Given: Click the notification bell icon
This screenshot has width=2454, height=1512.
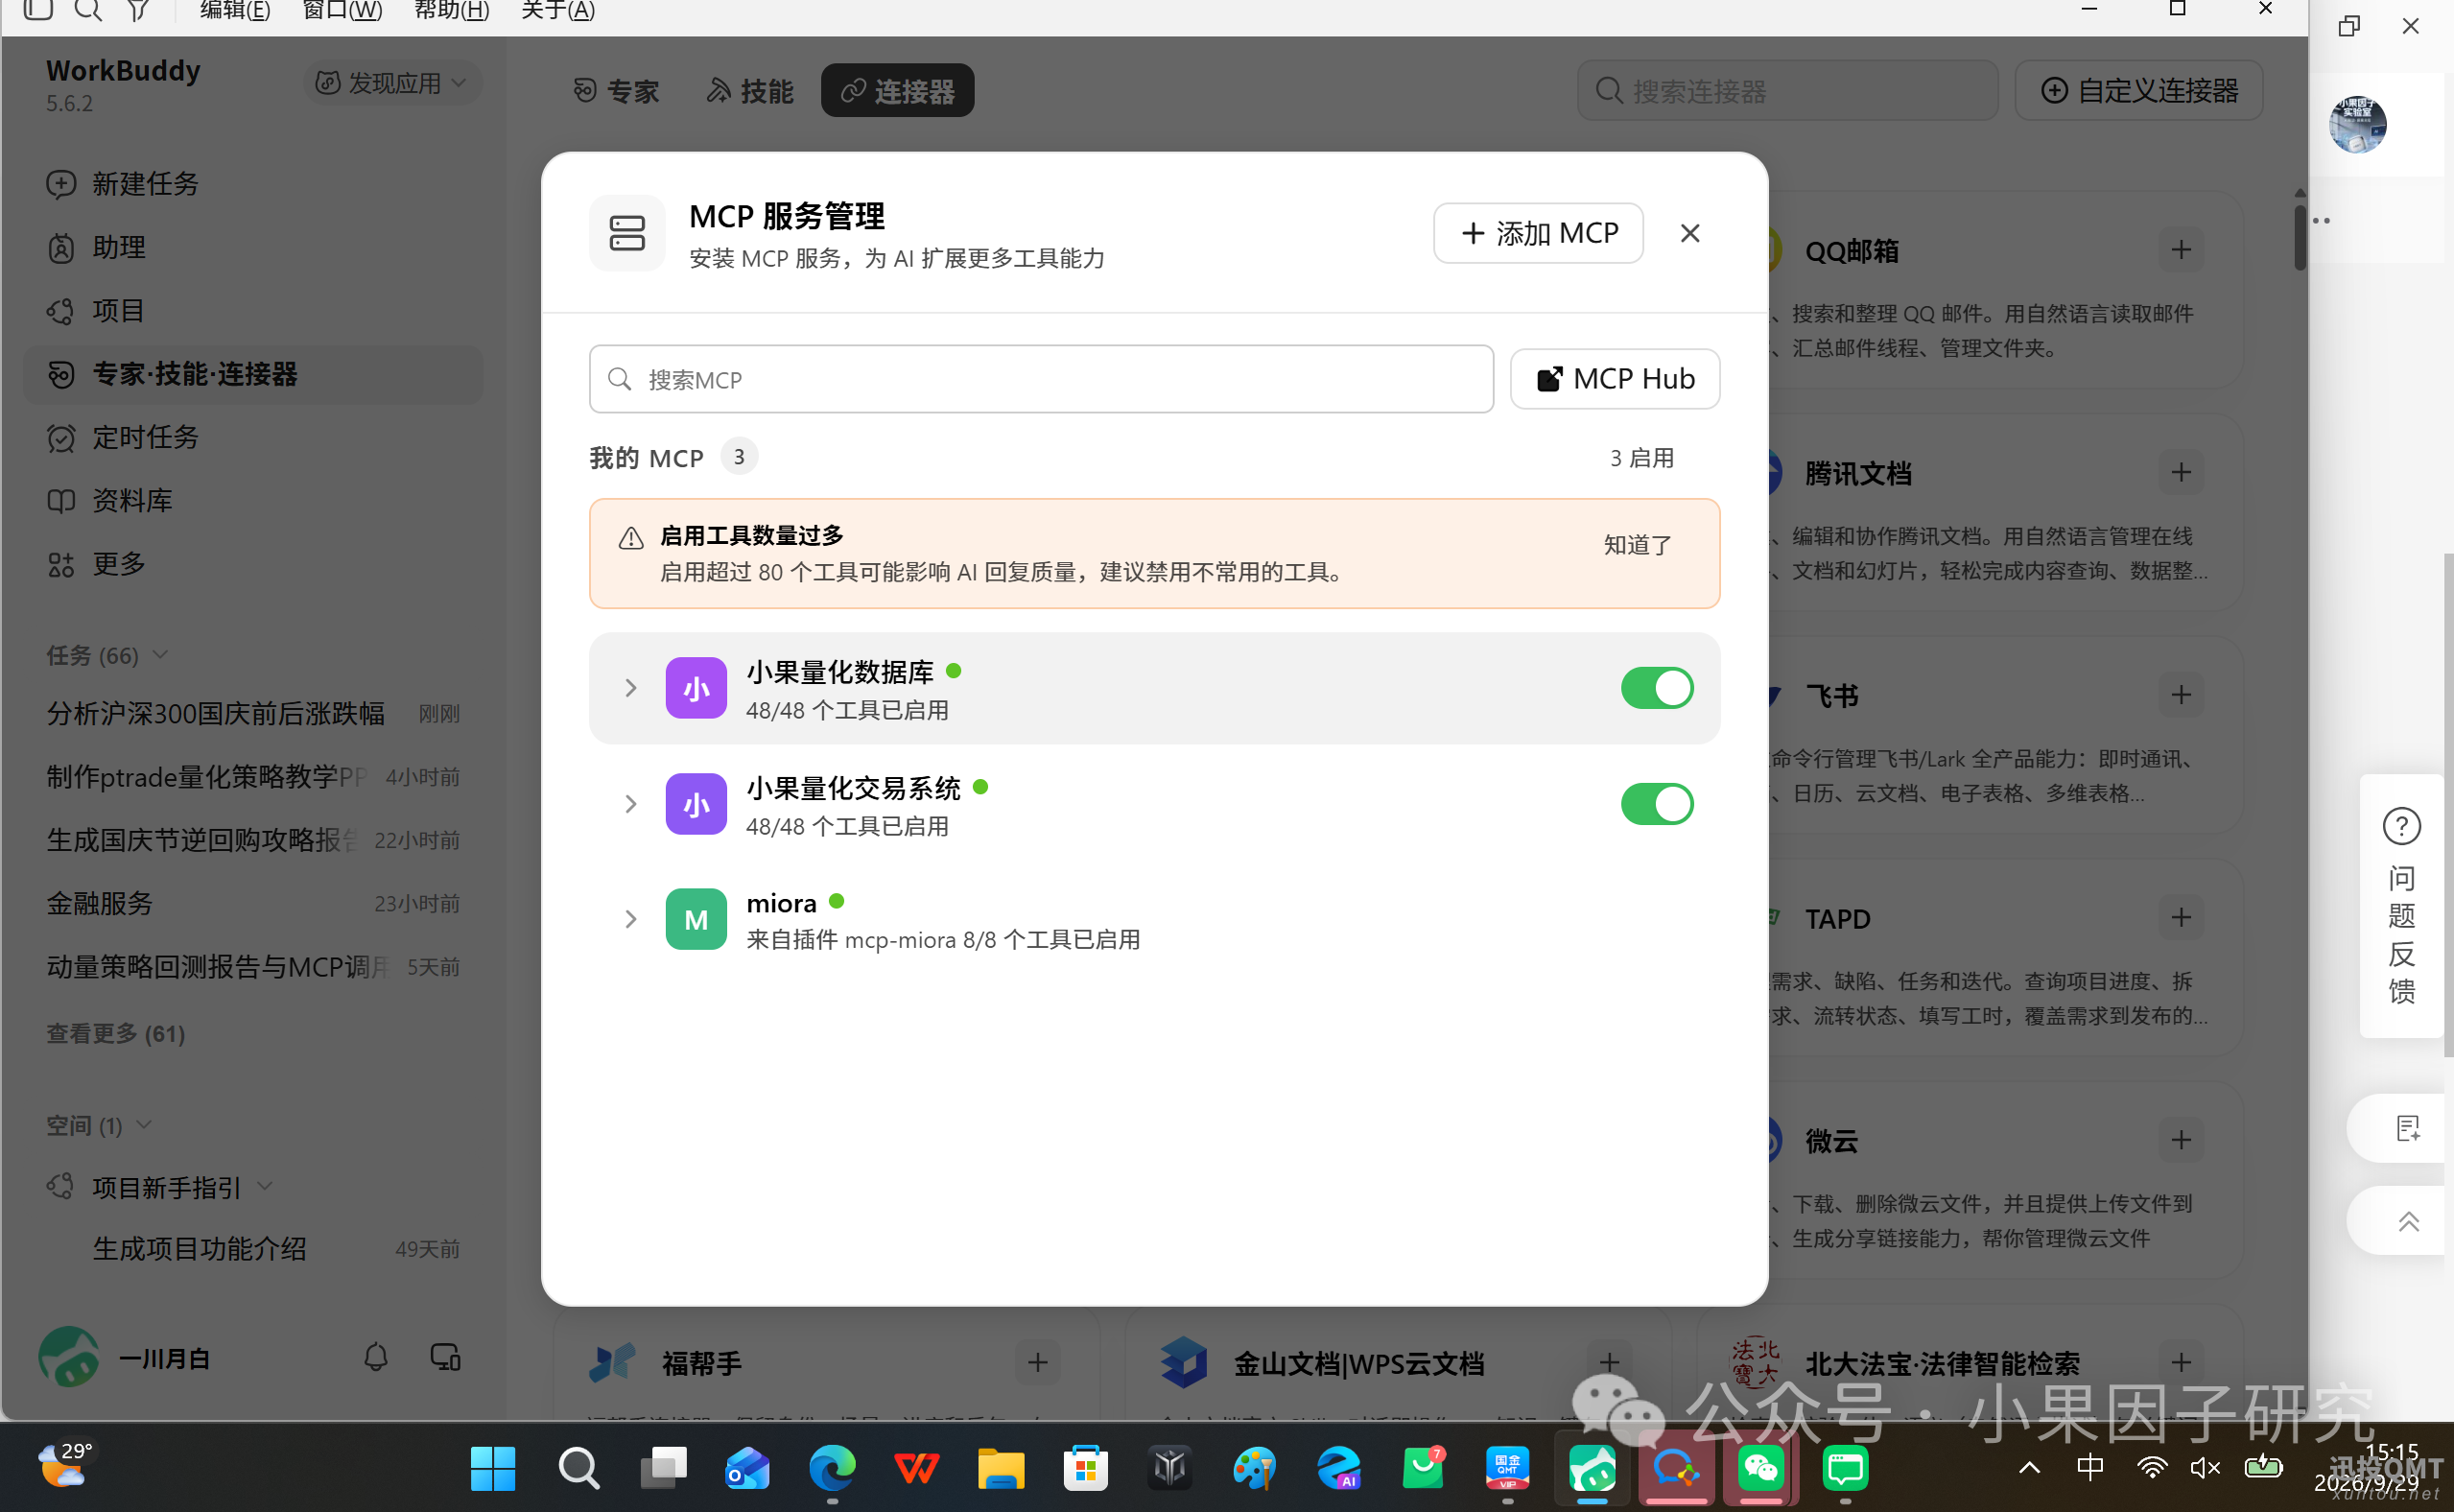Looking at the screenshot, I should click(375, 1358).
